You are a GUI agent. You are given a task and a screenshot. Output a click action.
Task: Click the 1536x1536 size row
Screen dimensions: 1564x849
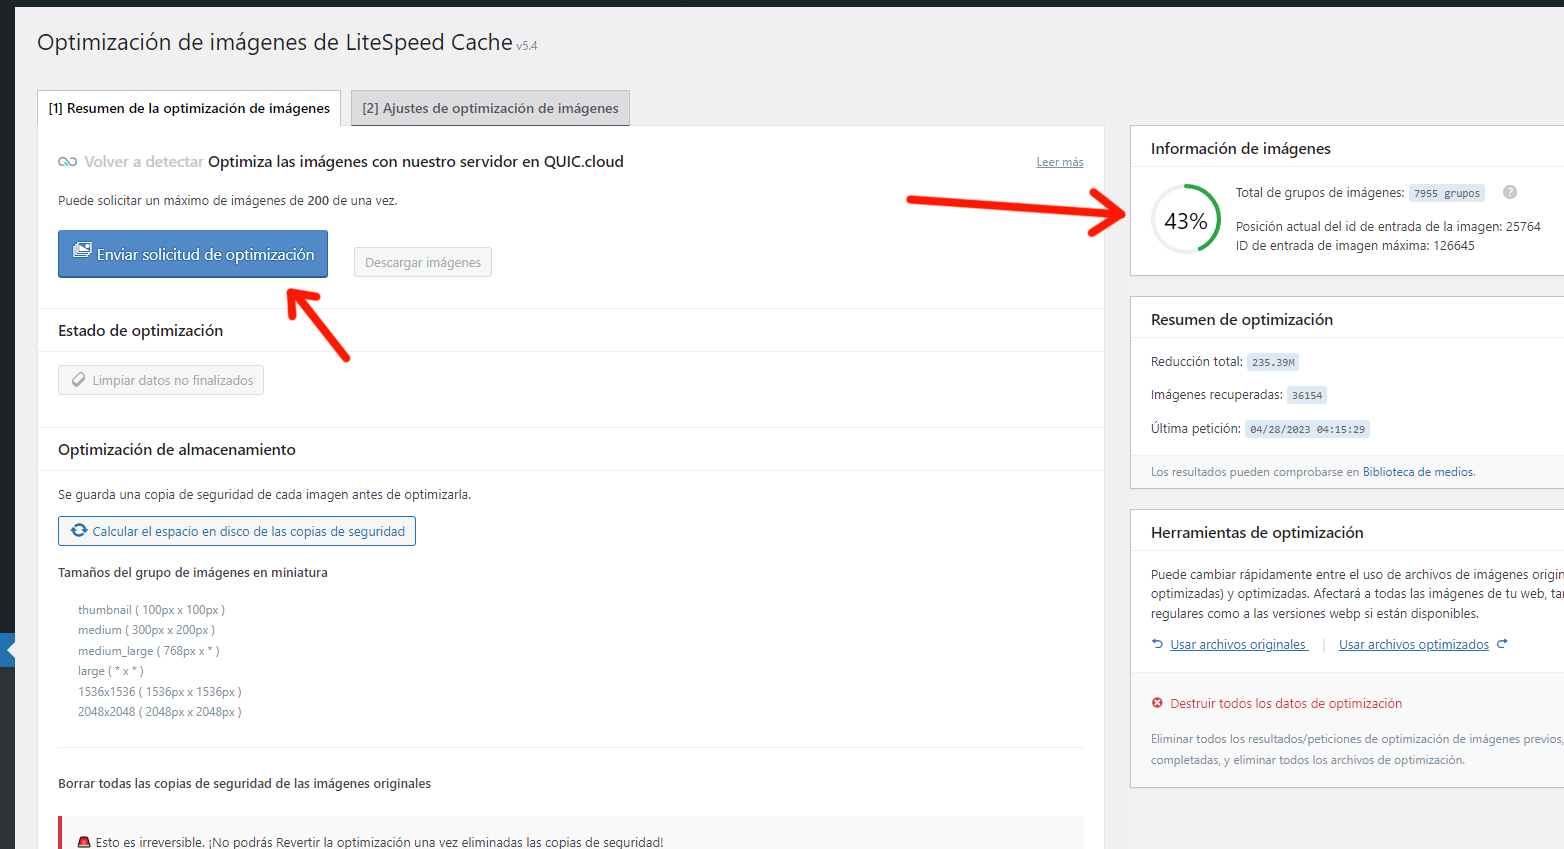[160, 692]
